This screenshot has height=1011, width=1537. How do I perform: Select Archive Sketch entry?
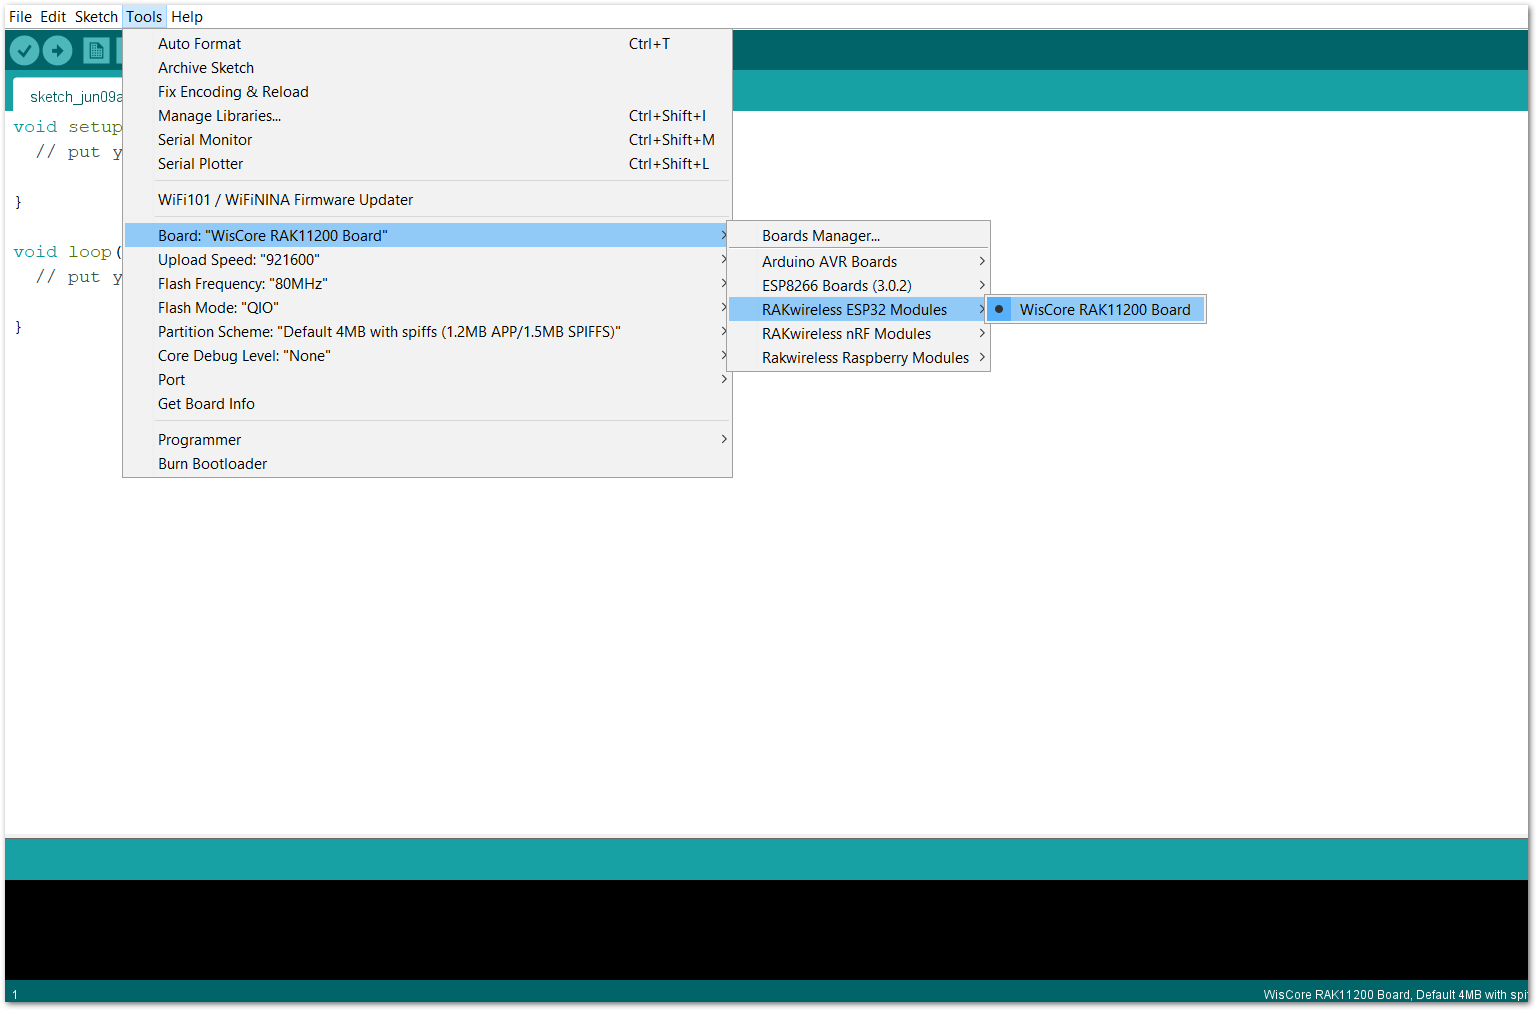coord(428,68)
